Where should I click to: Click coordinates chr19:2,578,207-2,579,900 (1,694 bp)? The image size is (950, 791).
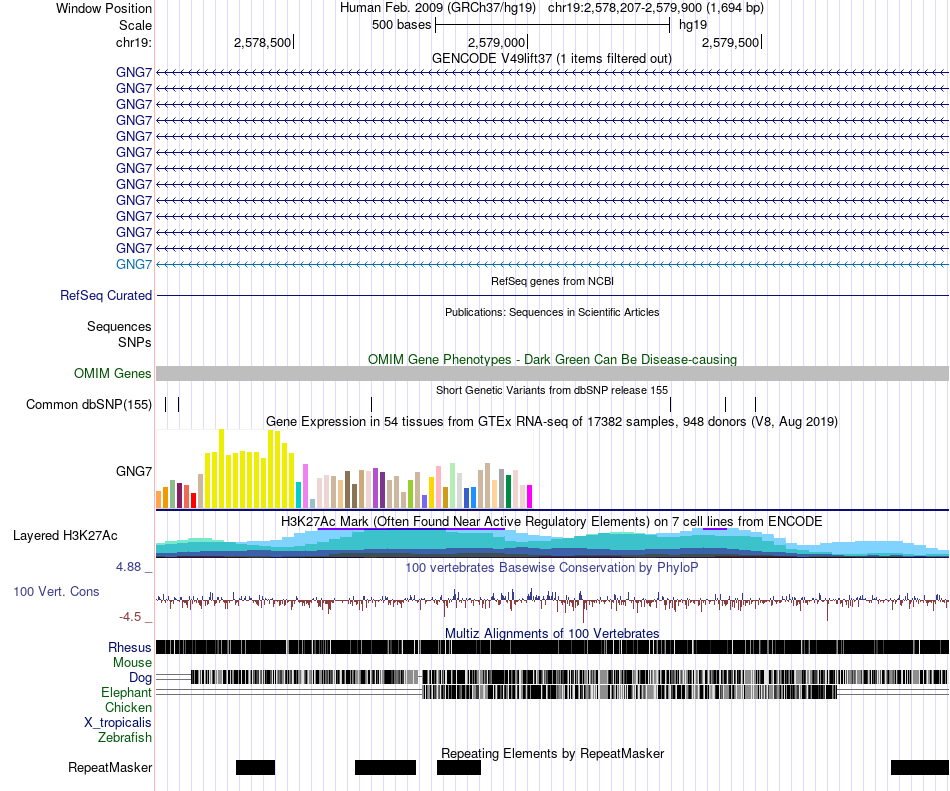coord(656,8)
